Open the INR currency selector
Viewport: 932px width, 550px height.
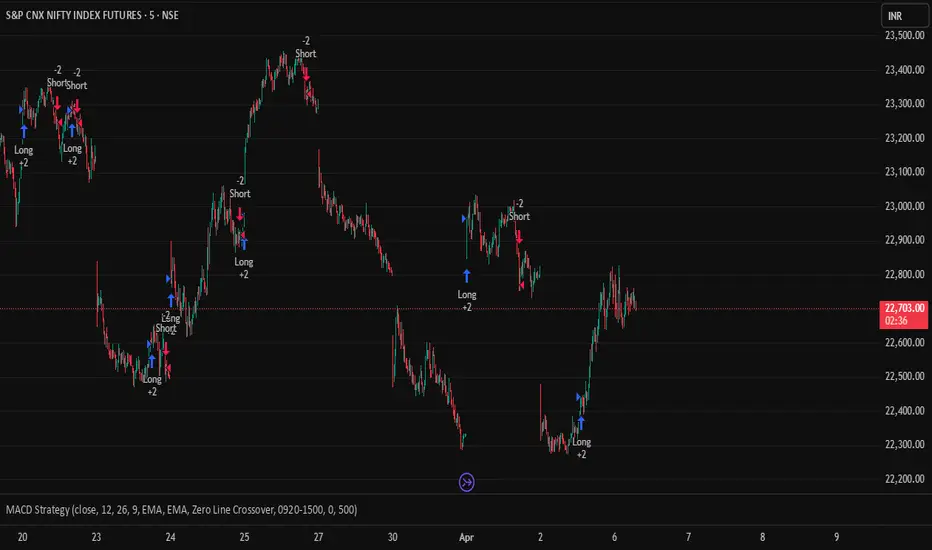(904, 16)
